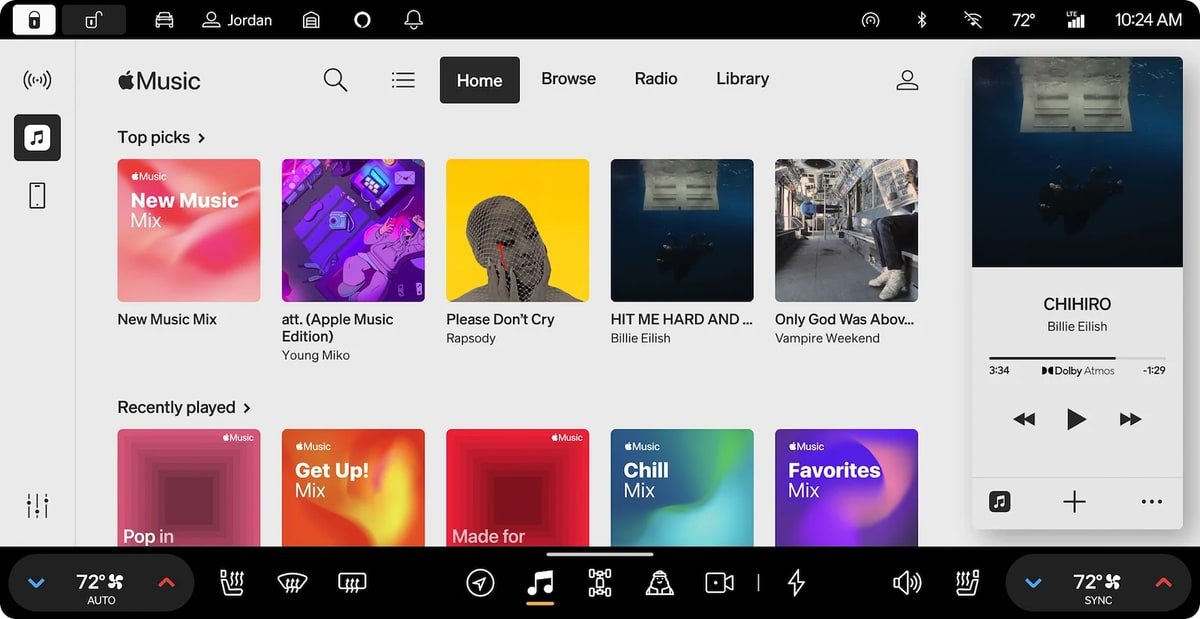Open Apple Music search
1200x619 pixels.
click(335, 80)
